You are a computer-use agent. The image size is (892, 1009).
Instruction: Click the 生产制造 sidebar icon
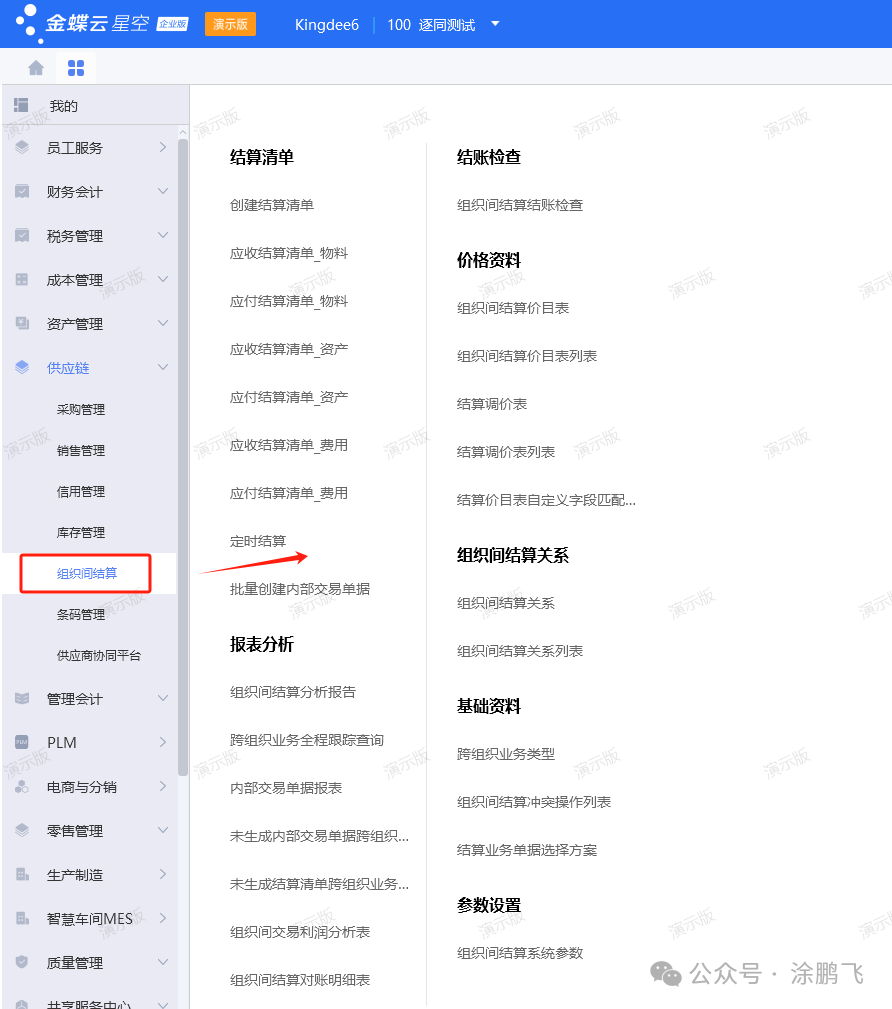(x=22, y=875)
